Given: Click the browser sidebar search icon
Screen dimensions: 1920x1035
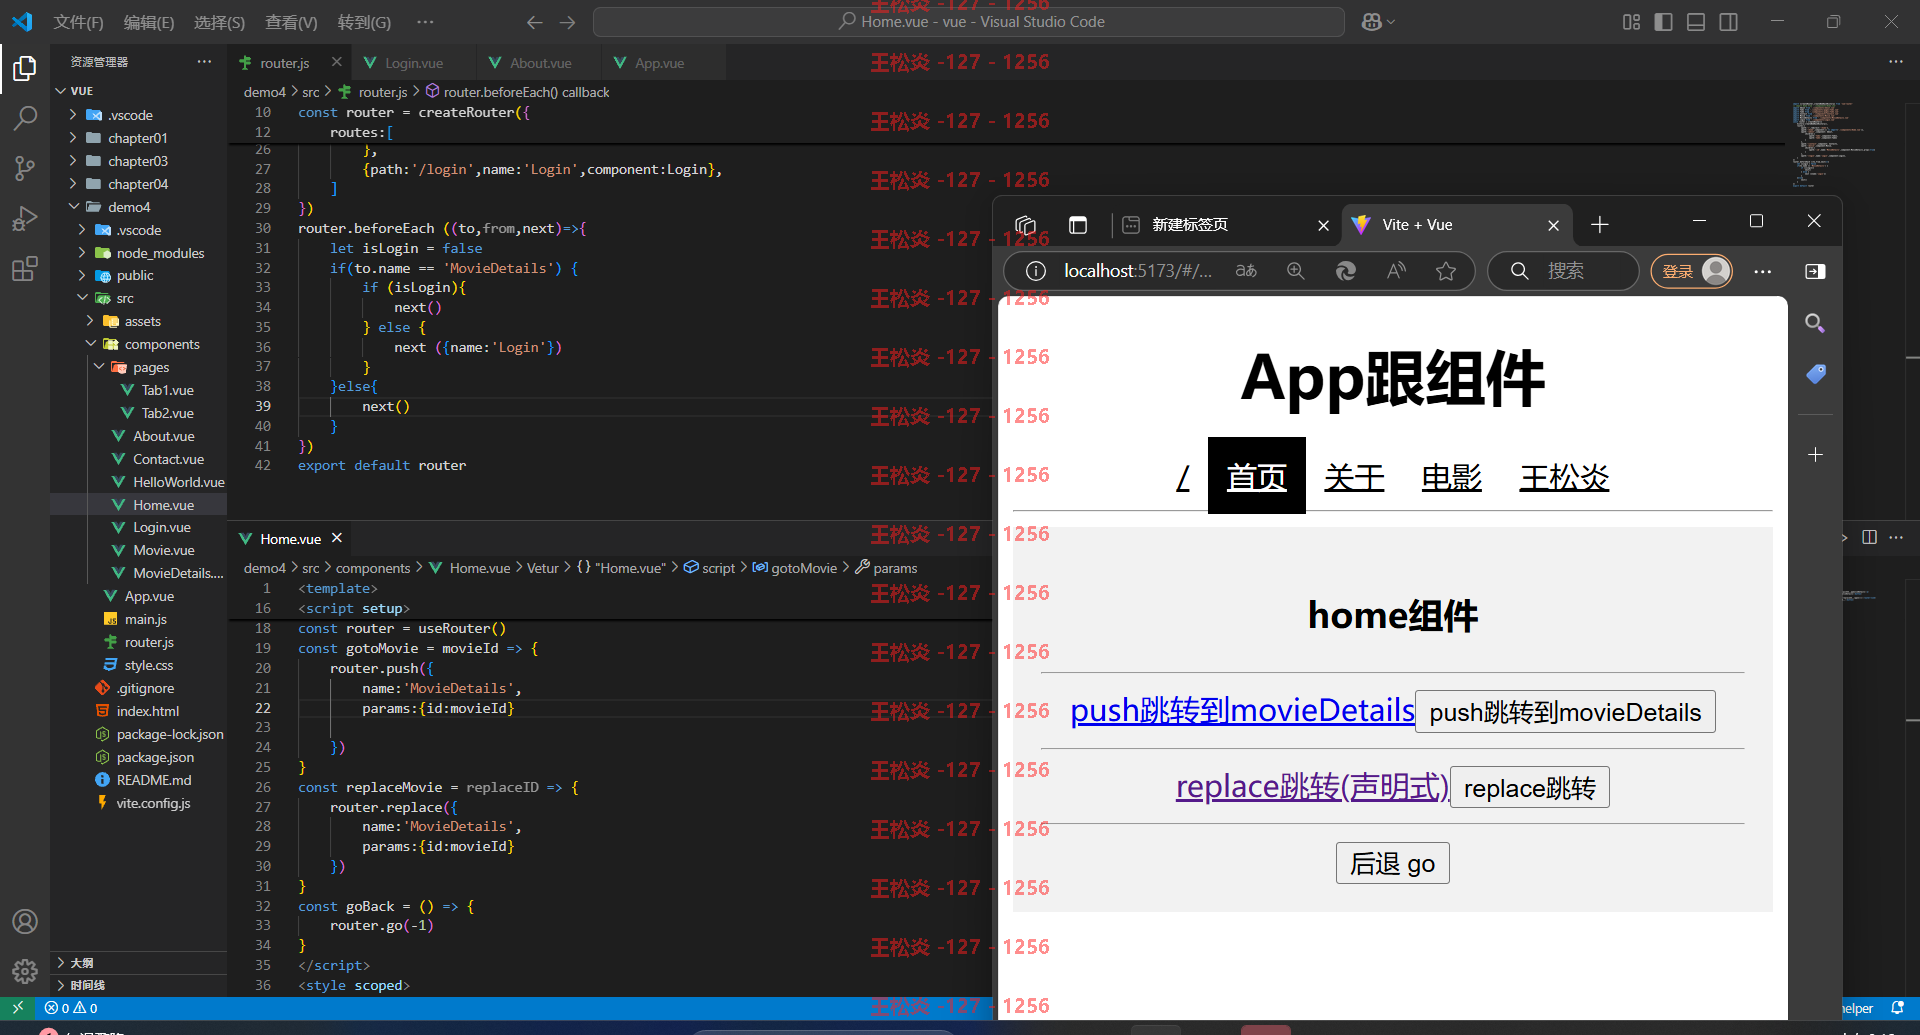Looking at the screenshot, I should 1815,323.
